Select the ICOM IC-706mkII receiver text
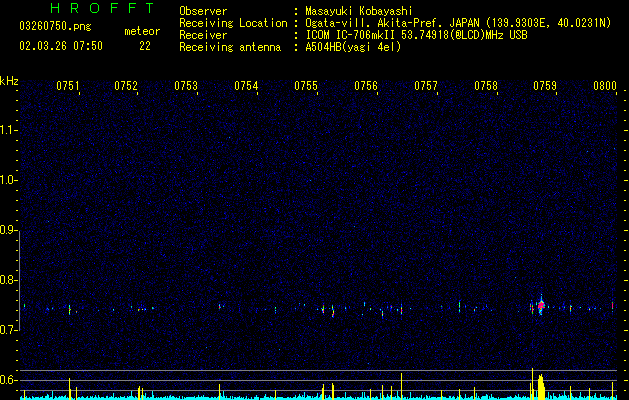Screen dimensions: 629x400 pyautogui.click(x=416, y=35)
